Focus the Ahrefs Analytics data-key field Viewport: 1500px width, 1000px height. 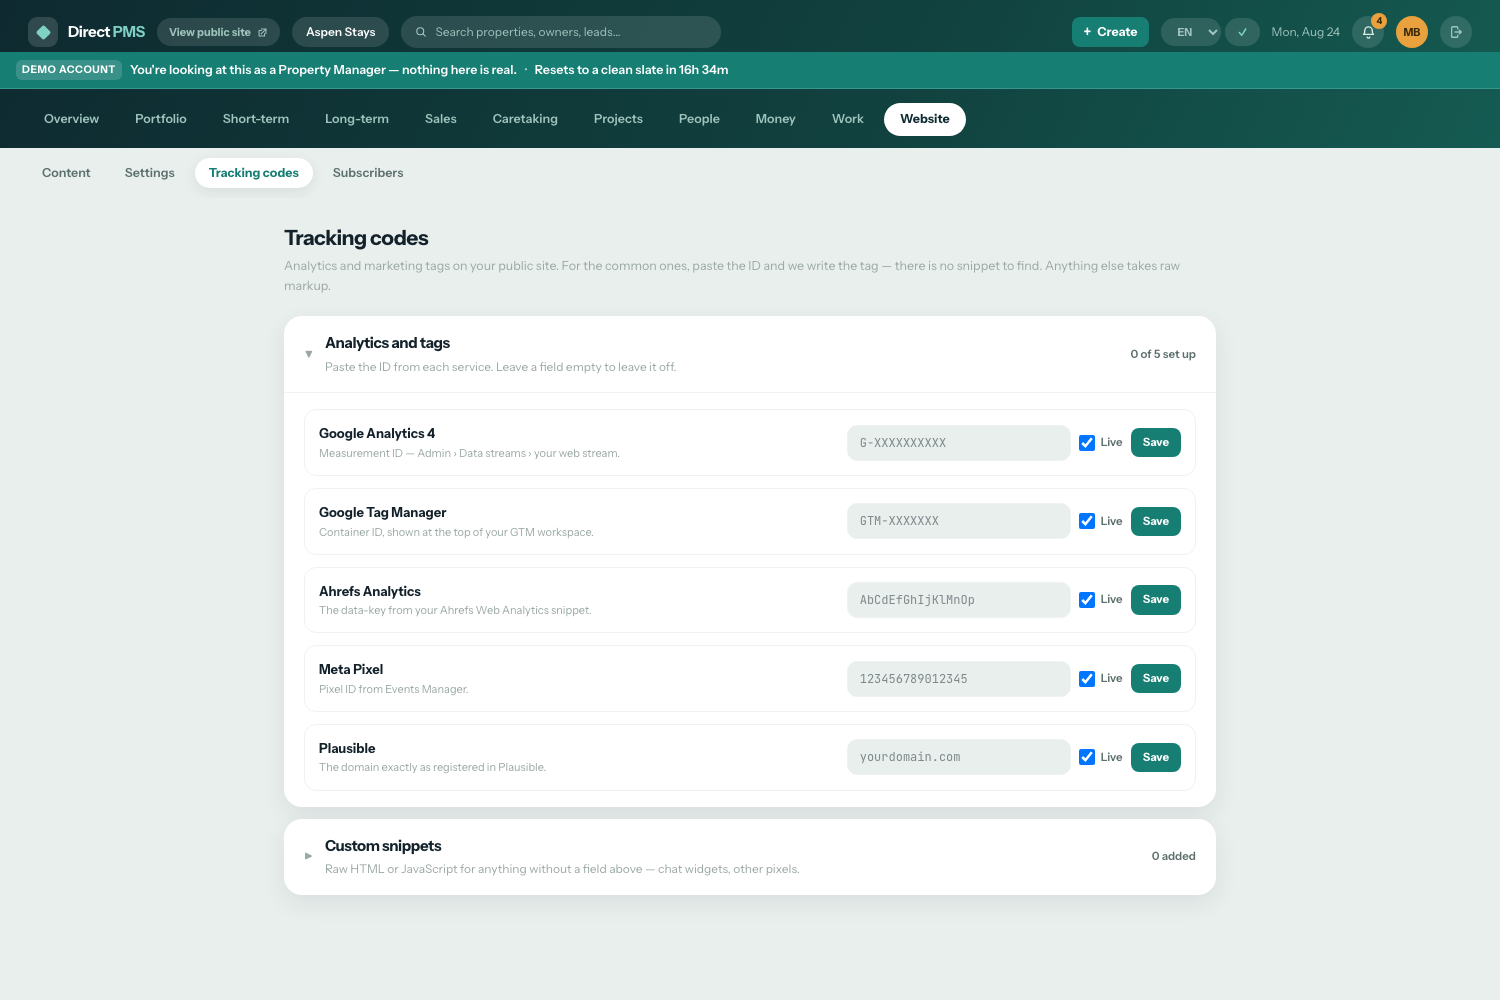959,600
